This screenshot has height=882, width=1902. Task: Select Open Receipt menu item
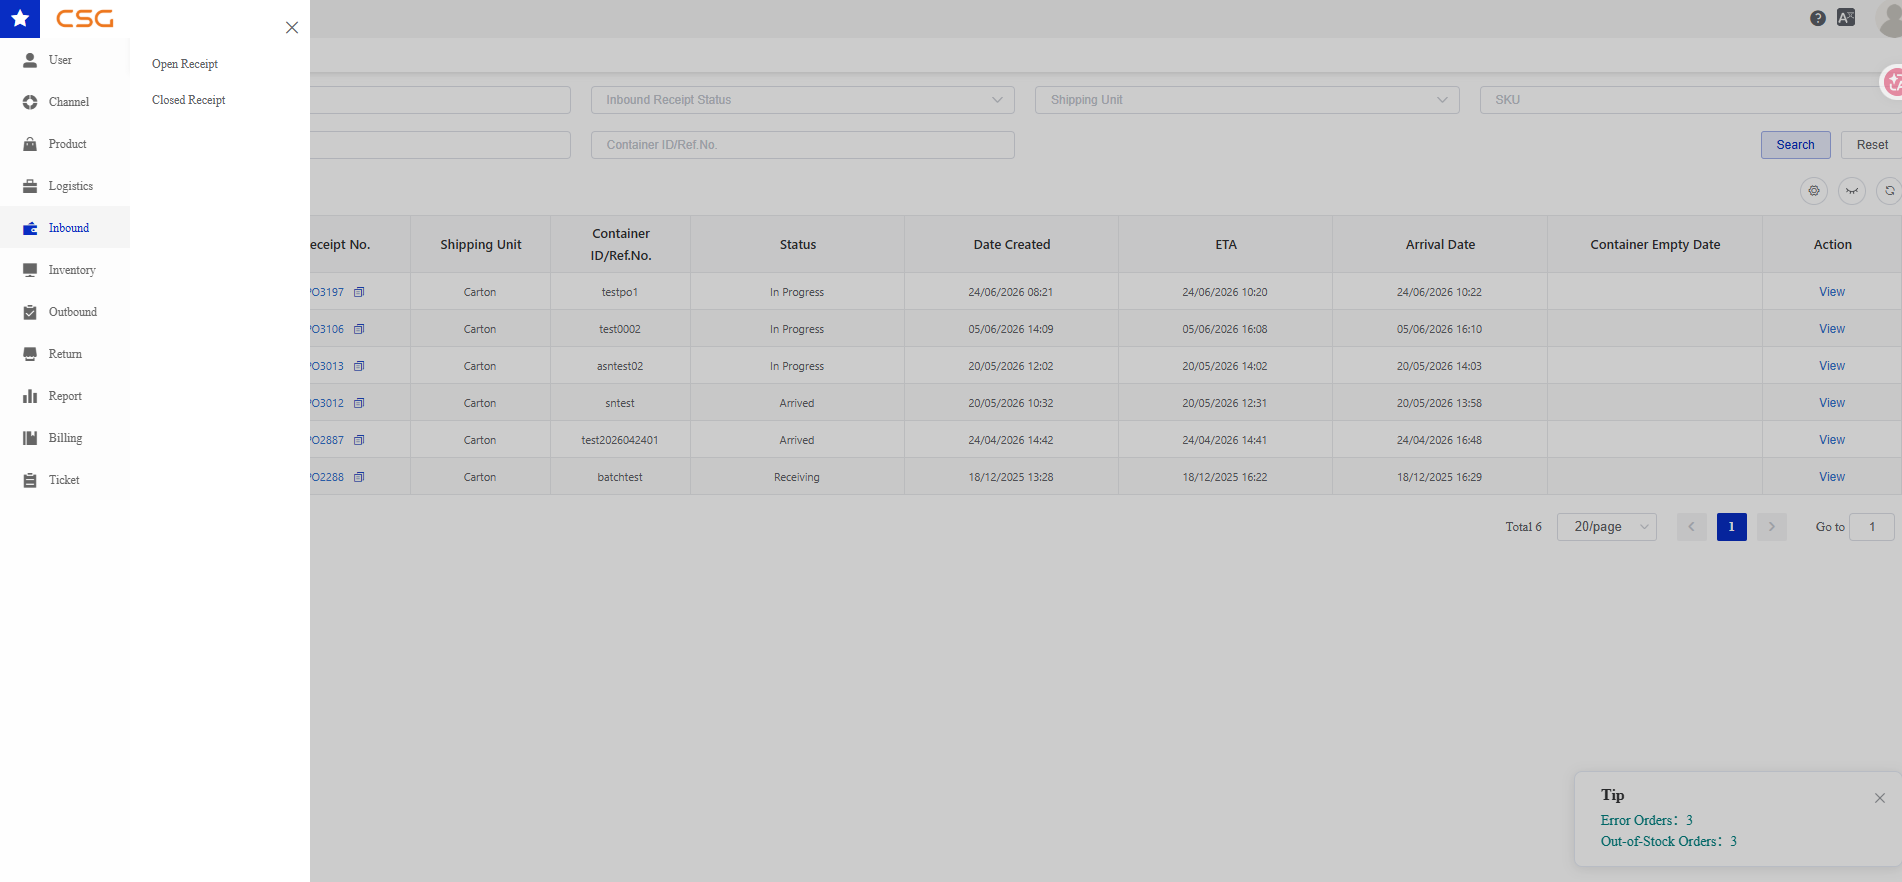click(185, 64)
